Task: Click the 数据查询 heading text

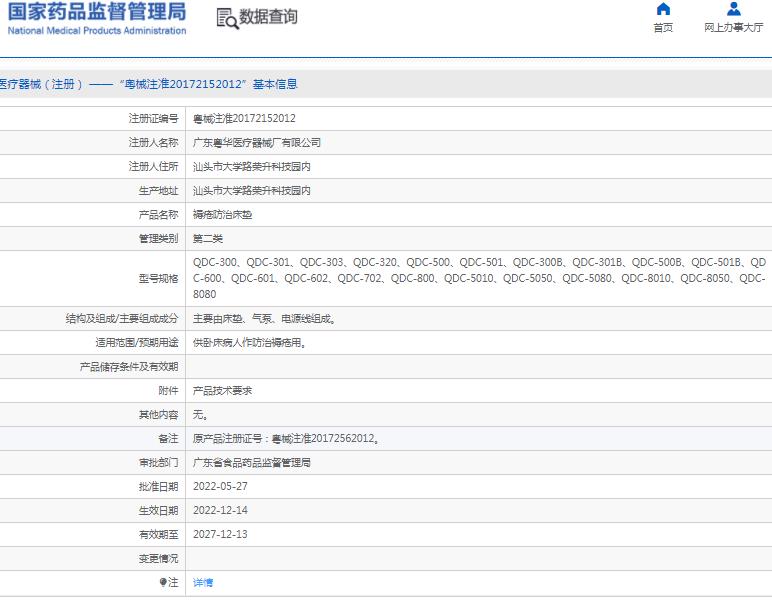Action: (x=268, y=17)
